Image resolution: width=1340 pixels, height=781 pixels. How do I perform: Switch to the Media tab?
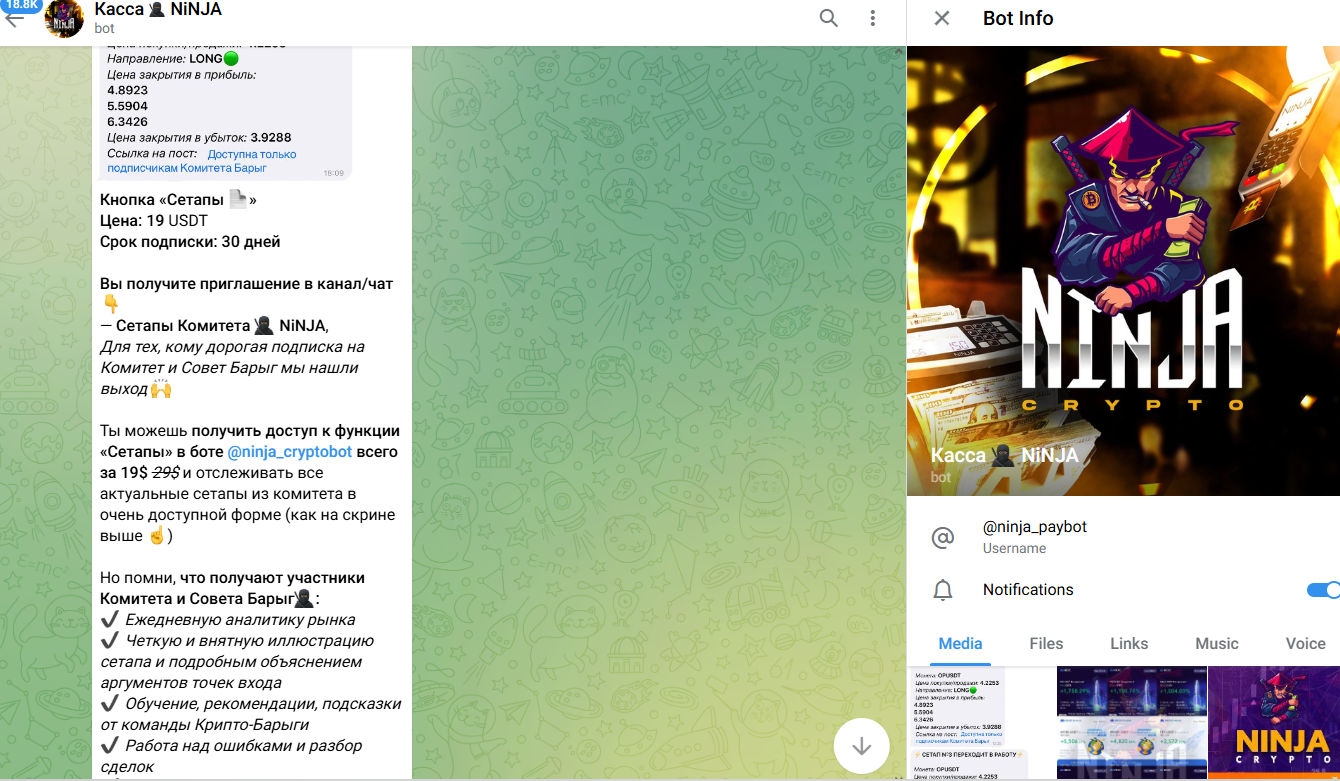tap(960, 644)
